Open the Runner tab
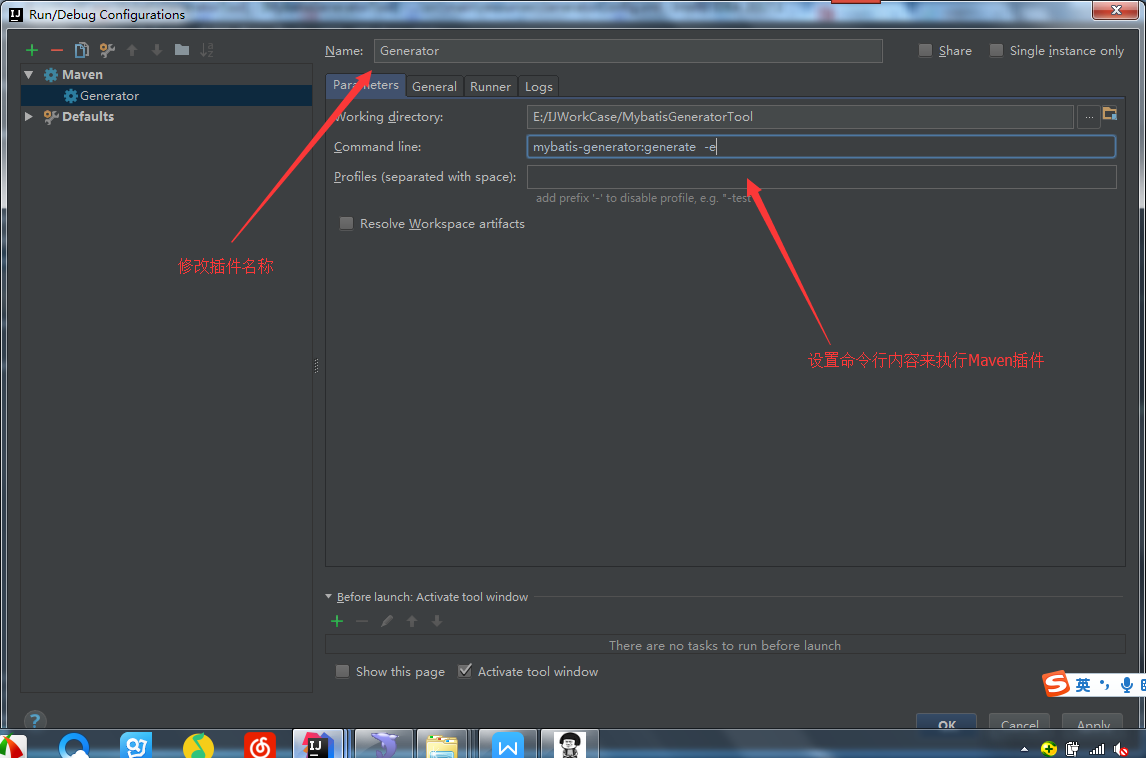The width and height of the screenshot is (1146, 758). pyautogui.click(x=490, y=86)
